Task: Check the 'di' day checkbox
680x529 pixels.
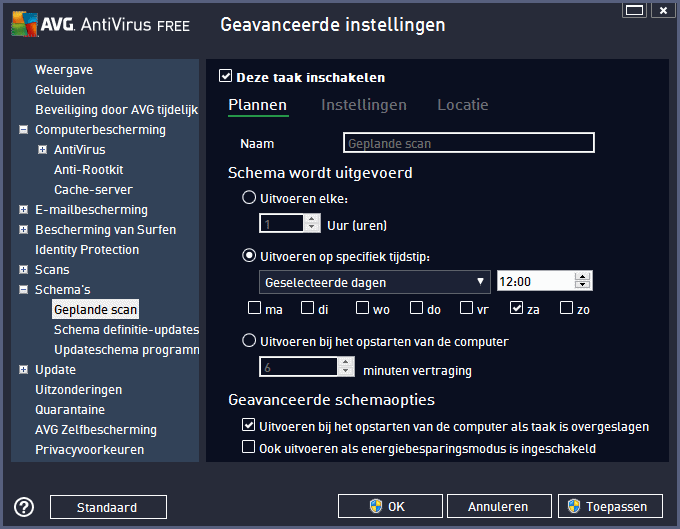Action: pos(307,308)
